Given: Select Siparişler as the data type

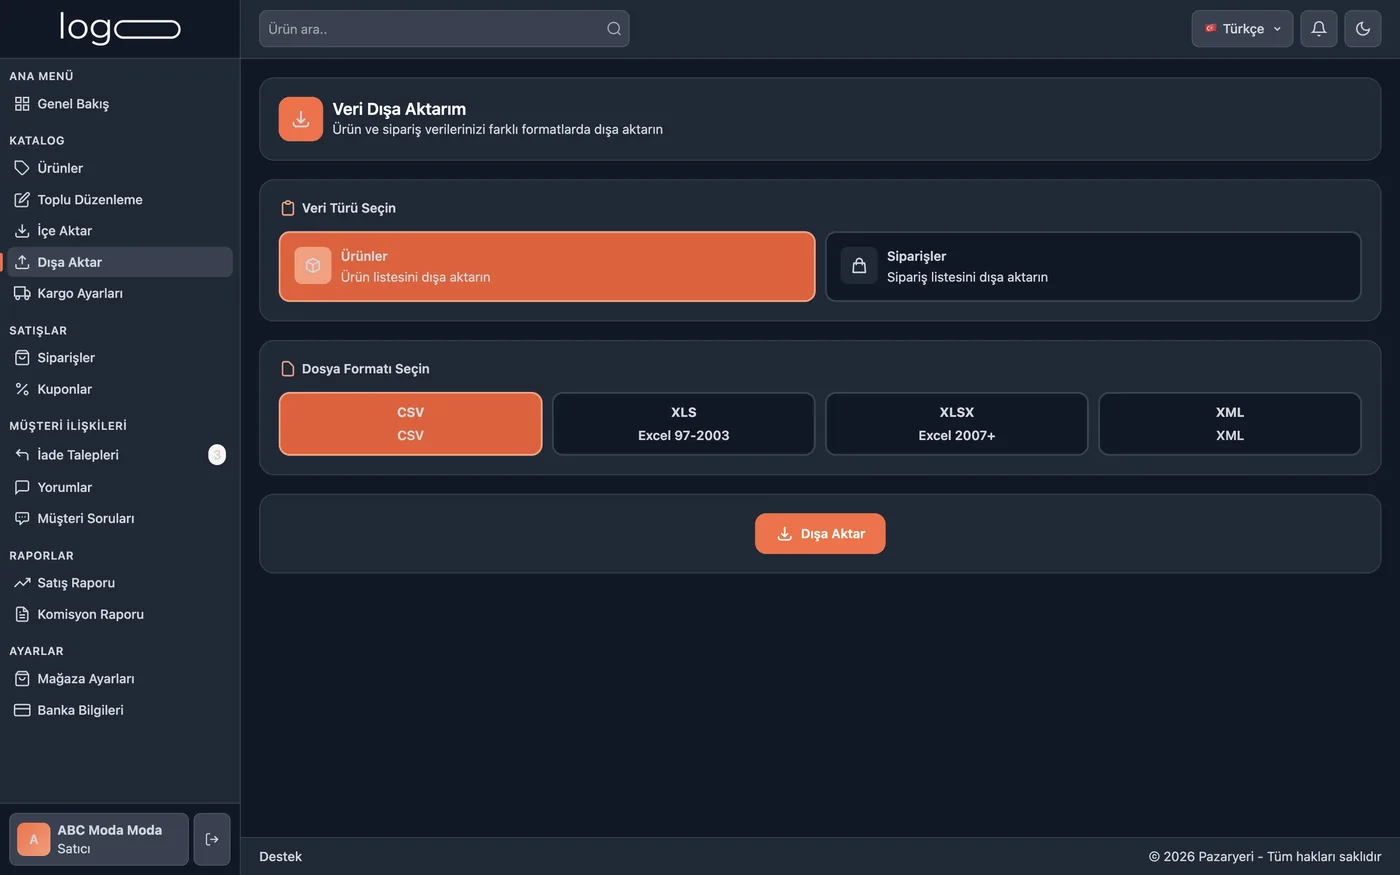Looking at the screenshot, I should pyautogui.click(x=1093, y=267).
